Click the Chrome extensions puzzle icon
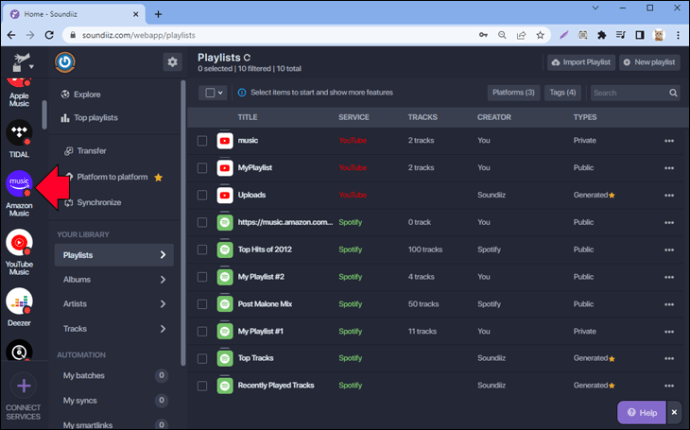Screen dimensions: 690x430 (x=602, y=35)
